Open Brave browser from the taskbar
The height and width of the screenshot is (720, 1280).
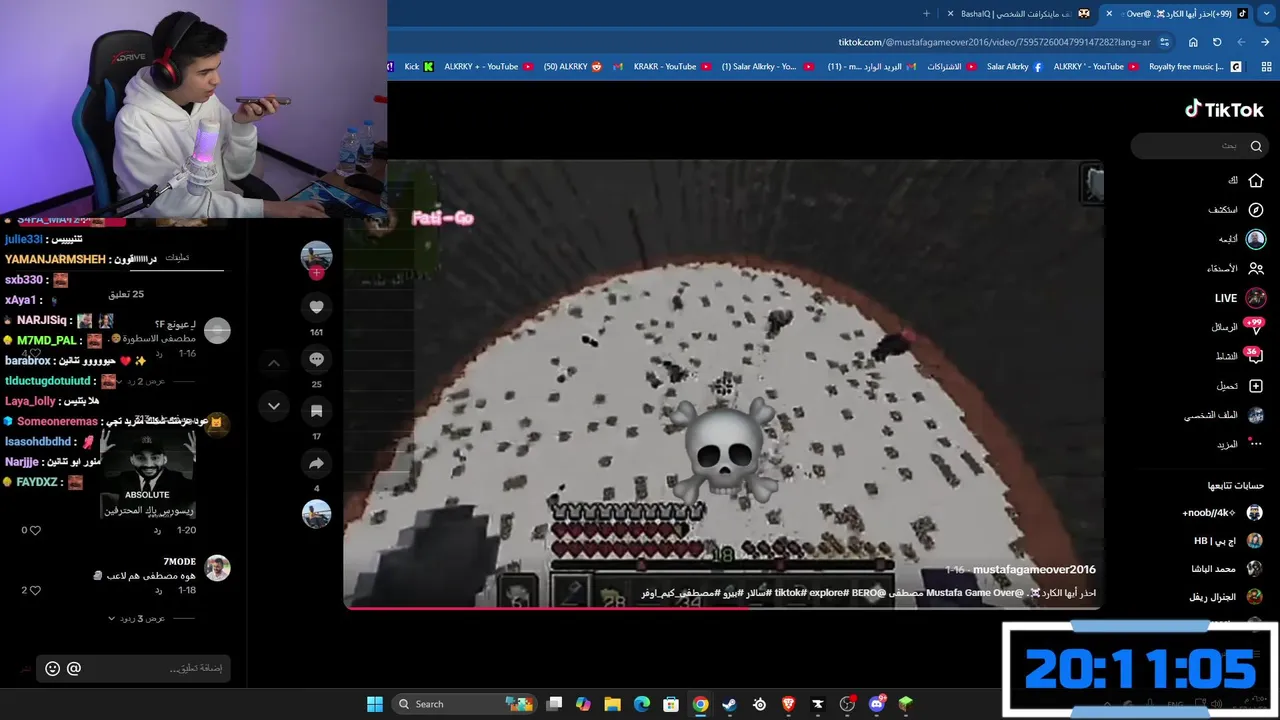pyautogui.click(x=788, y=704)
